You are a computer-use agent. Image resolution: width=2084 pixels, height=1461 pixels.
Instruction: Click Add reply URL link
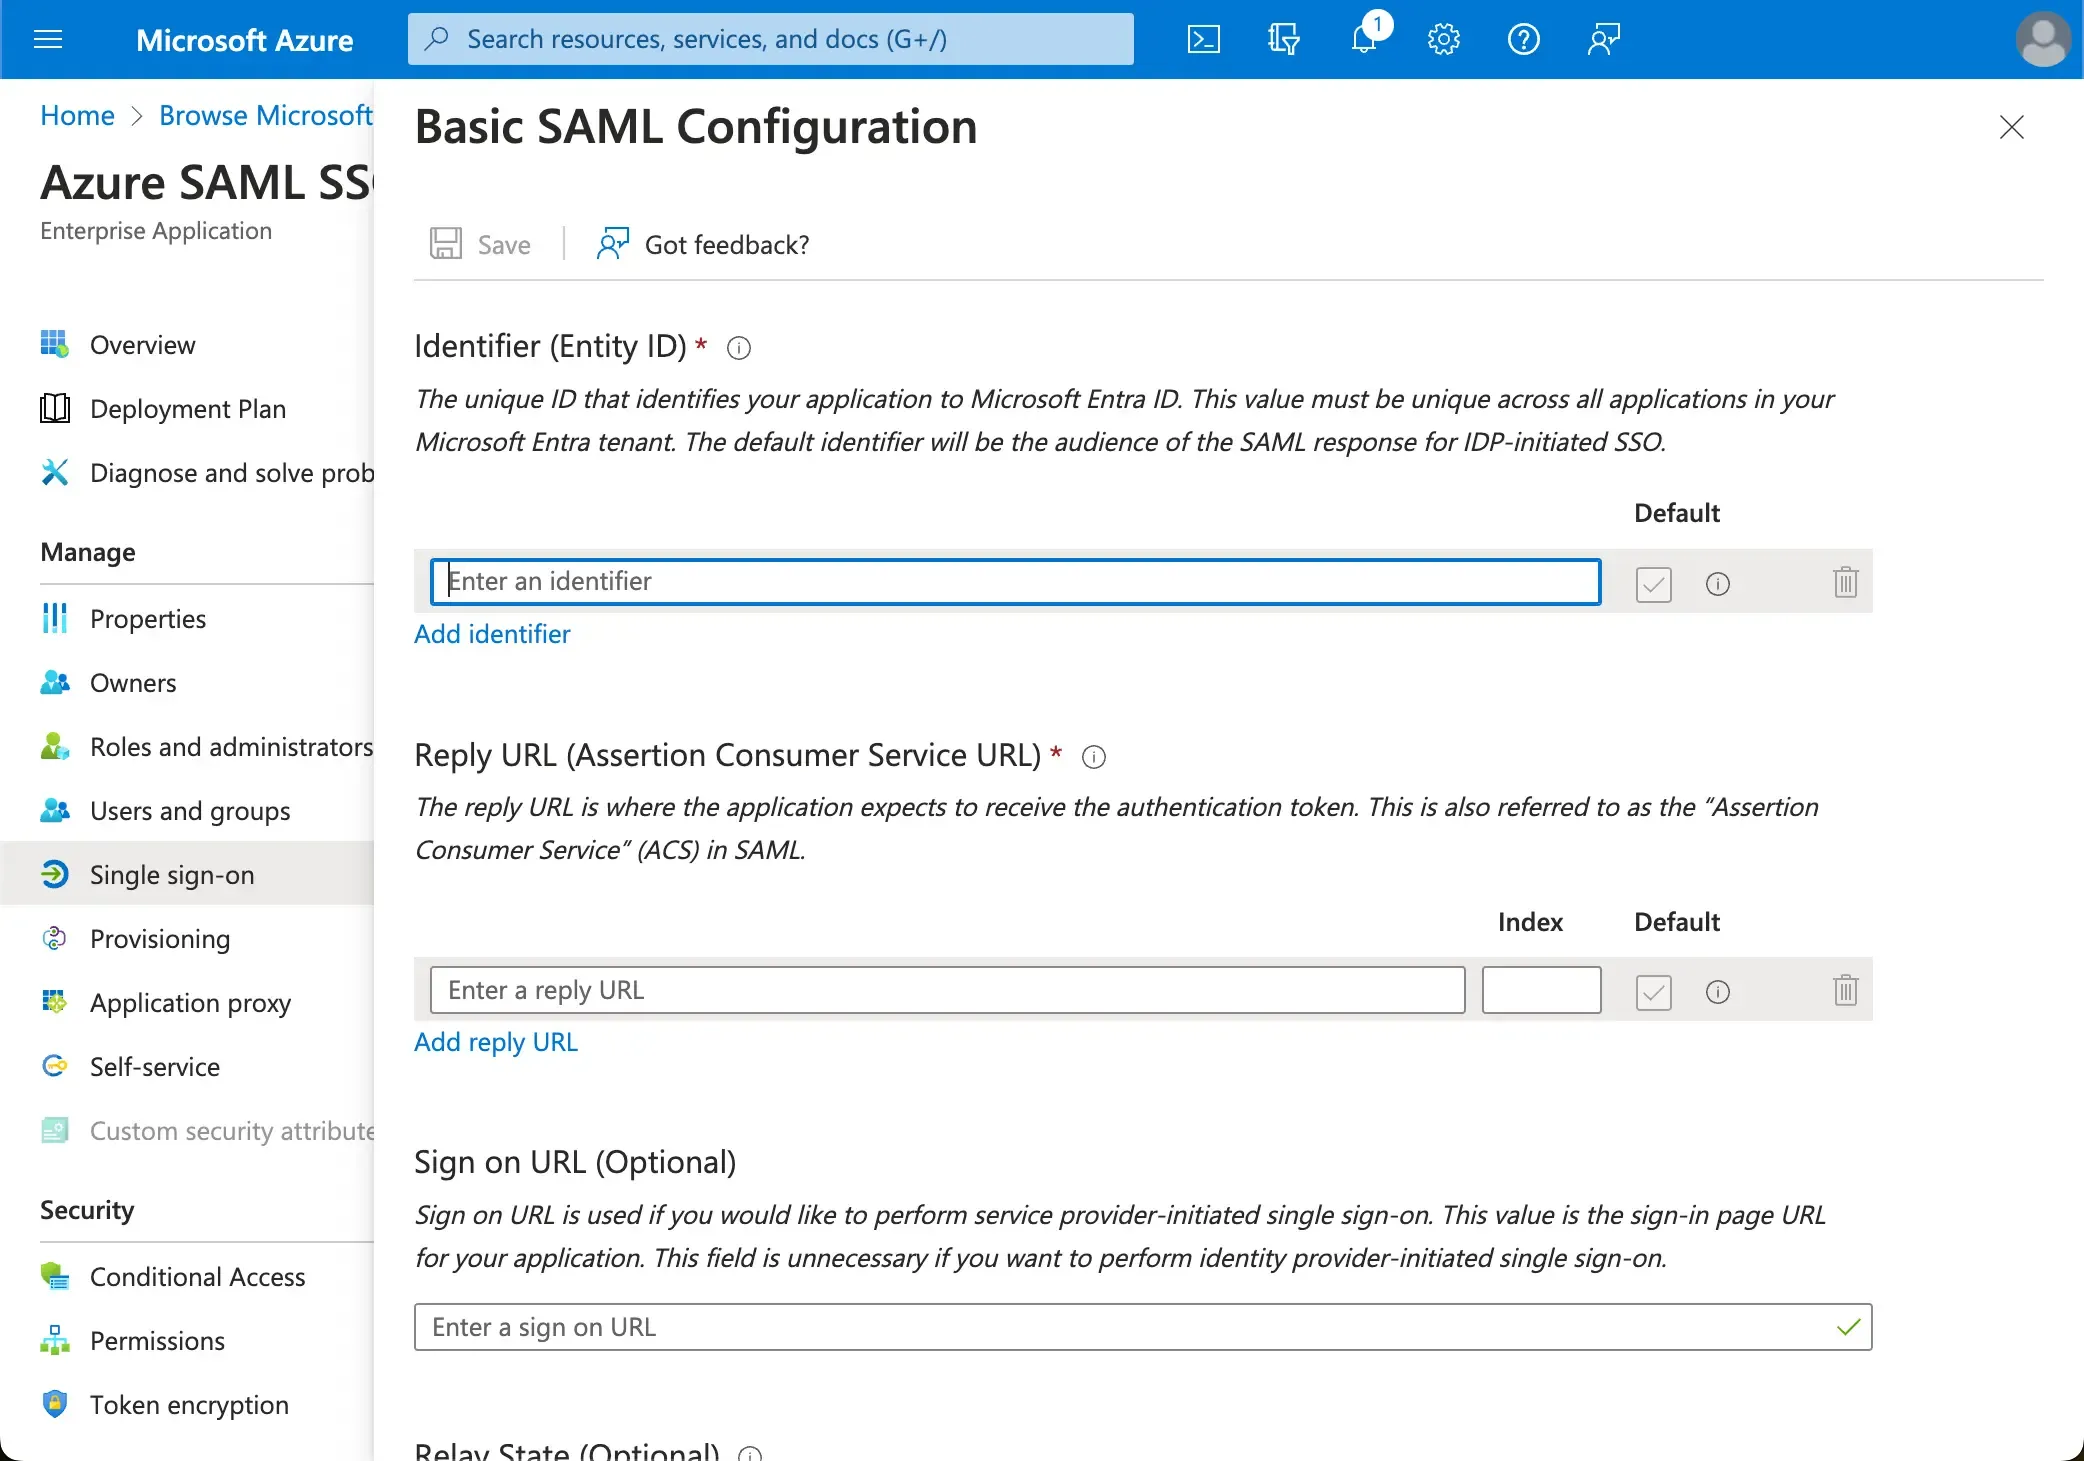point(496,1042)
